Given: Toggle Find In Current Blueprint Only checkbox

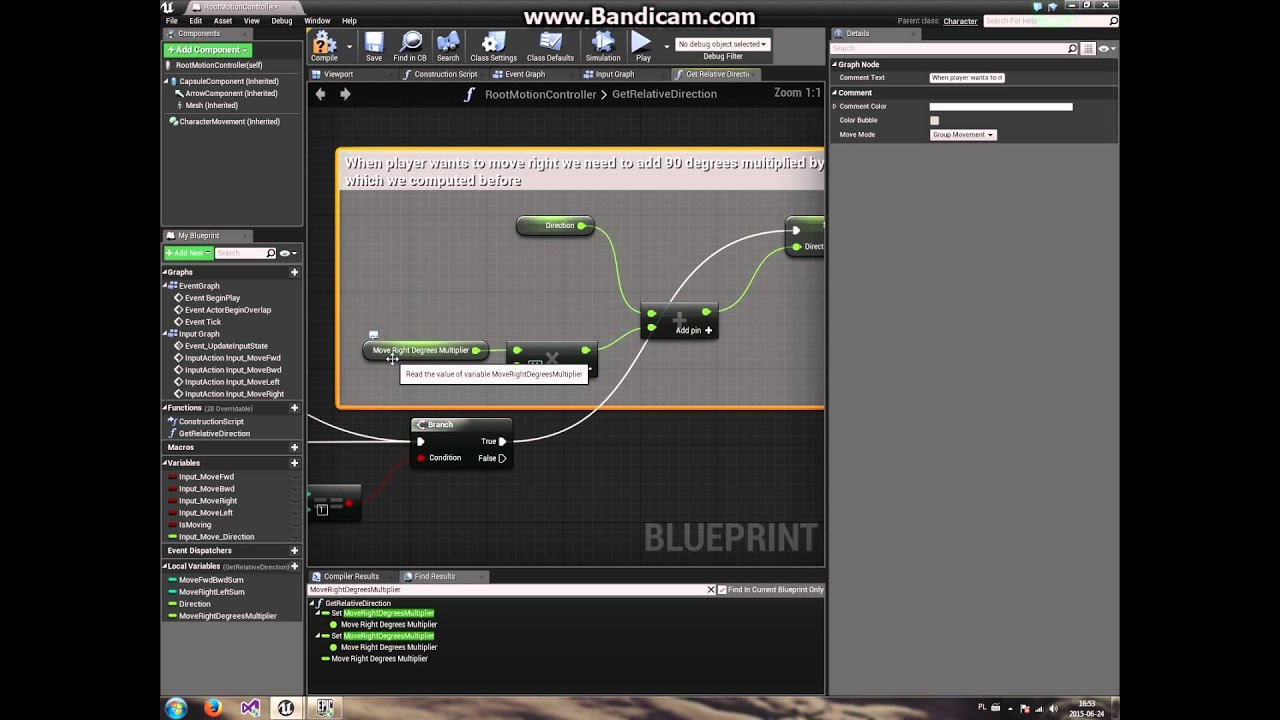Looking at the screenshot, I should point(722,590).
